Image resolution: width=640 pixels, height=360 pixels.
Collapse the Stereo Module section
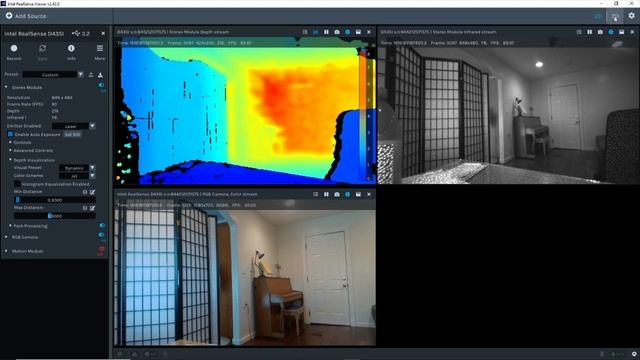[x=6, y=87]
